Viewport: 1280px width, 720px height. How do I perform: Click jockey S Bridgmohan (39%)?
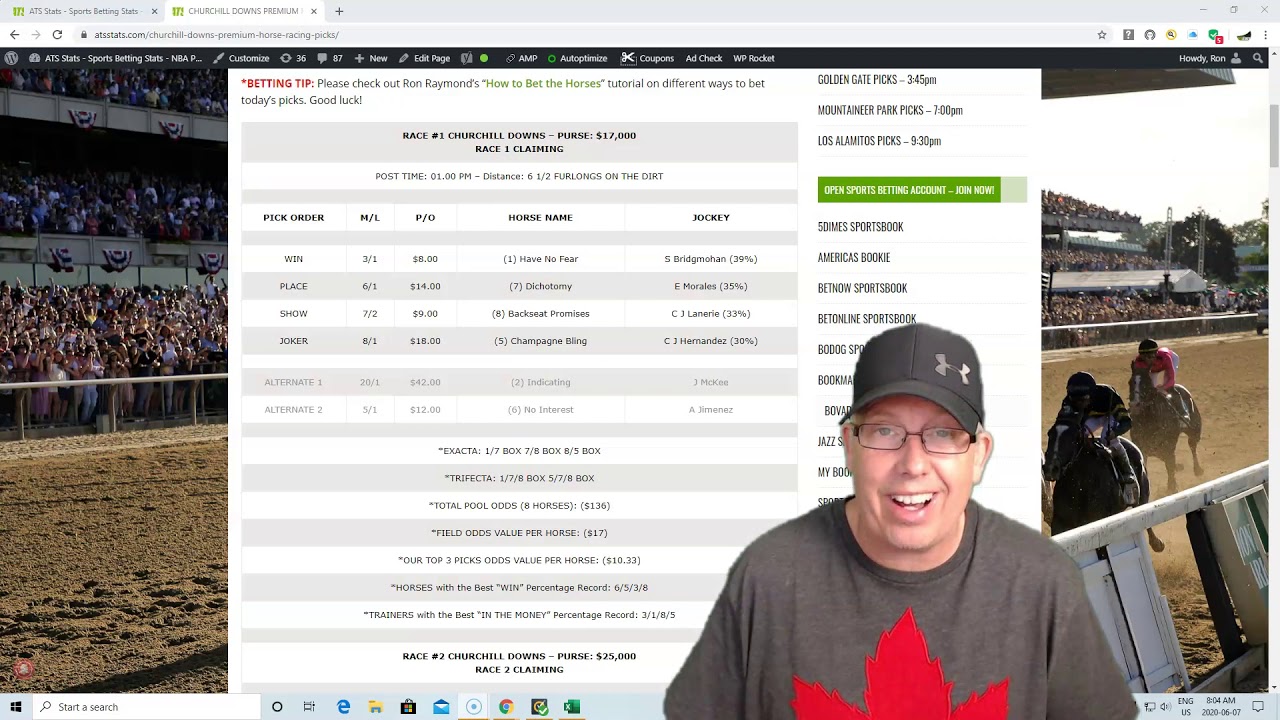(x=711, y=259)
